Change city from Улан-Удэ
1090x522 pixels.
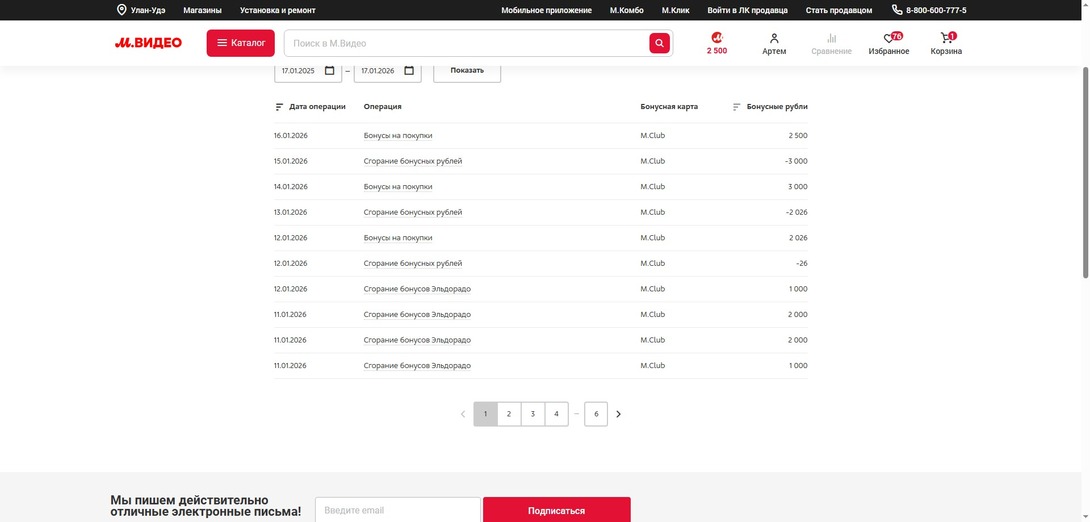pos(141,10)
